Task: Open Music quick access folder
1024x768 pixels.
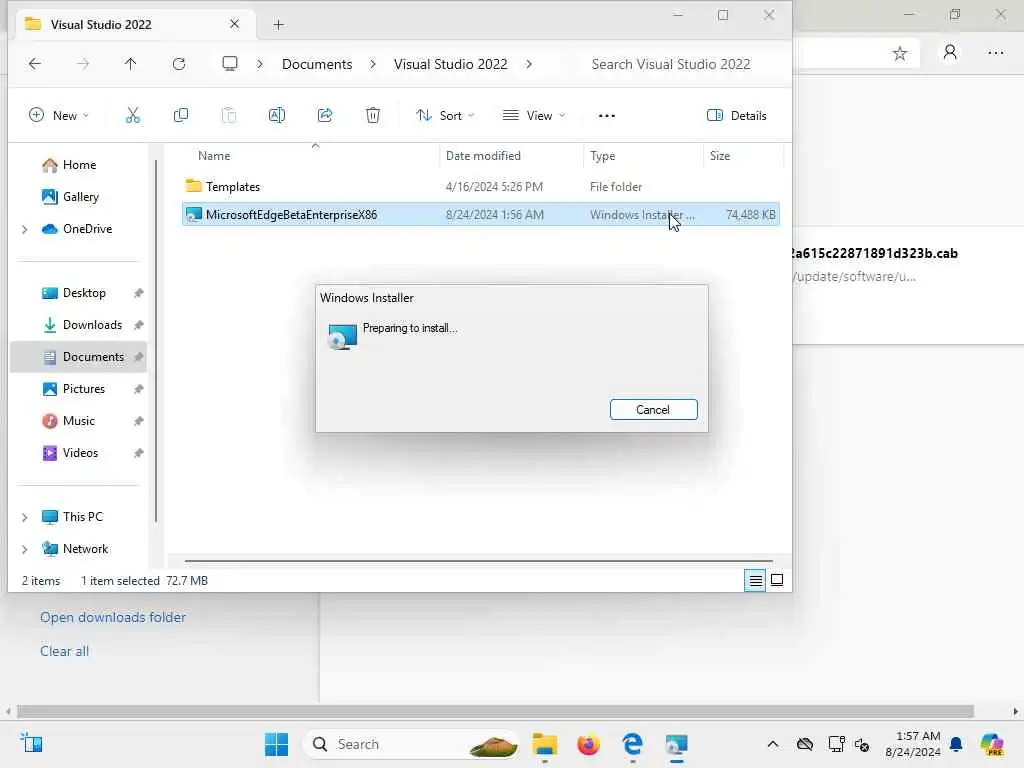Action: click(x=78, y=421)
